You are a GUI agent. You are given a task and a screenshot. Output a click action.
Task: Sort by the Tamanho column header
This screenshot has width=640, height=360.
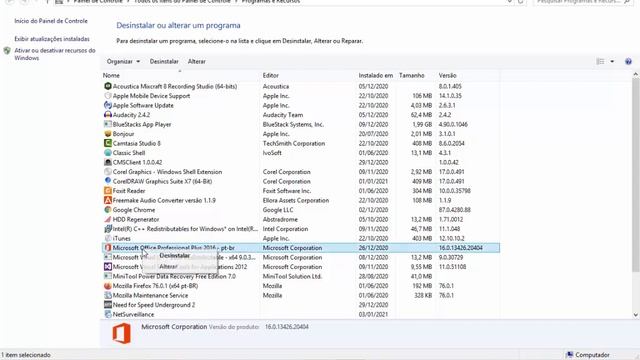411,76
